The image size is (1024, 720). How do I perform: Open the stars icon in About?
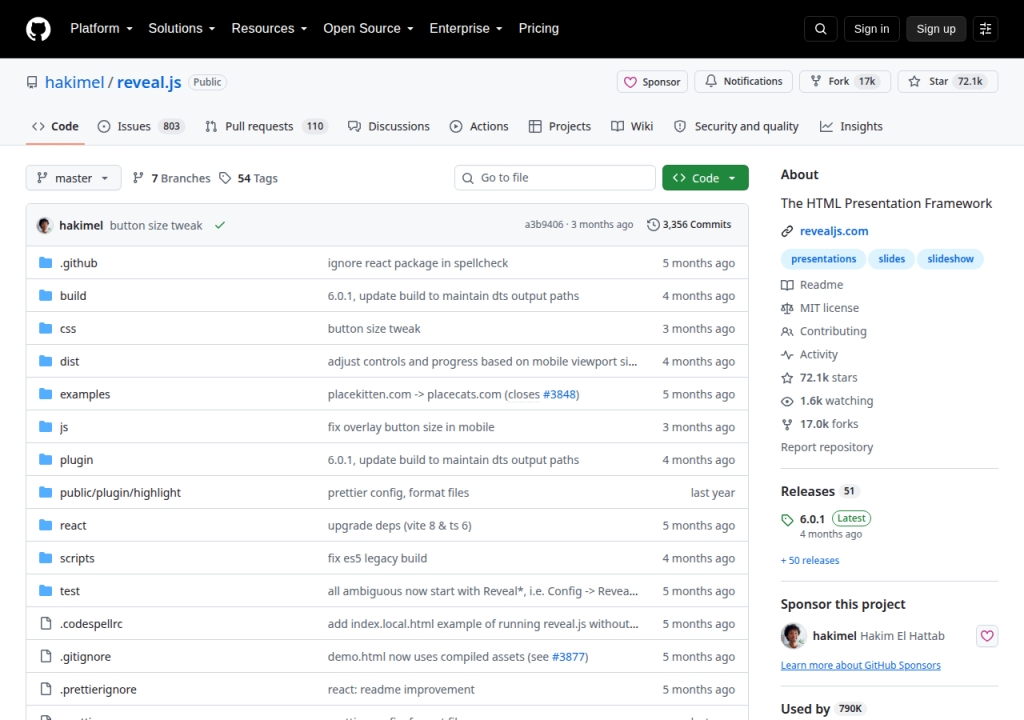coord(787,378)
